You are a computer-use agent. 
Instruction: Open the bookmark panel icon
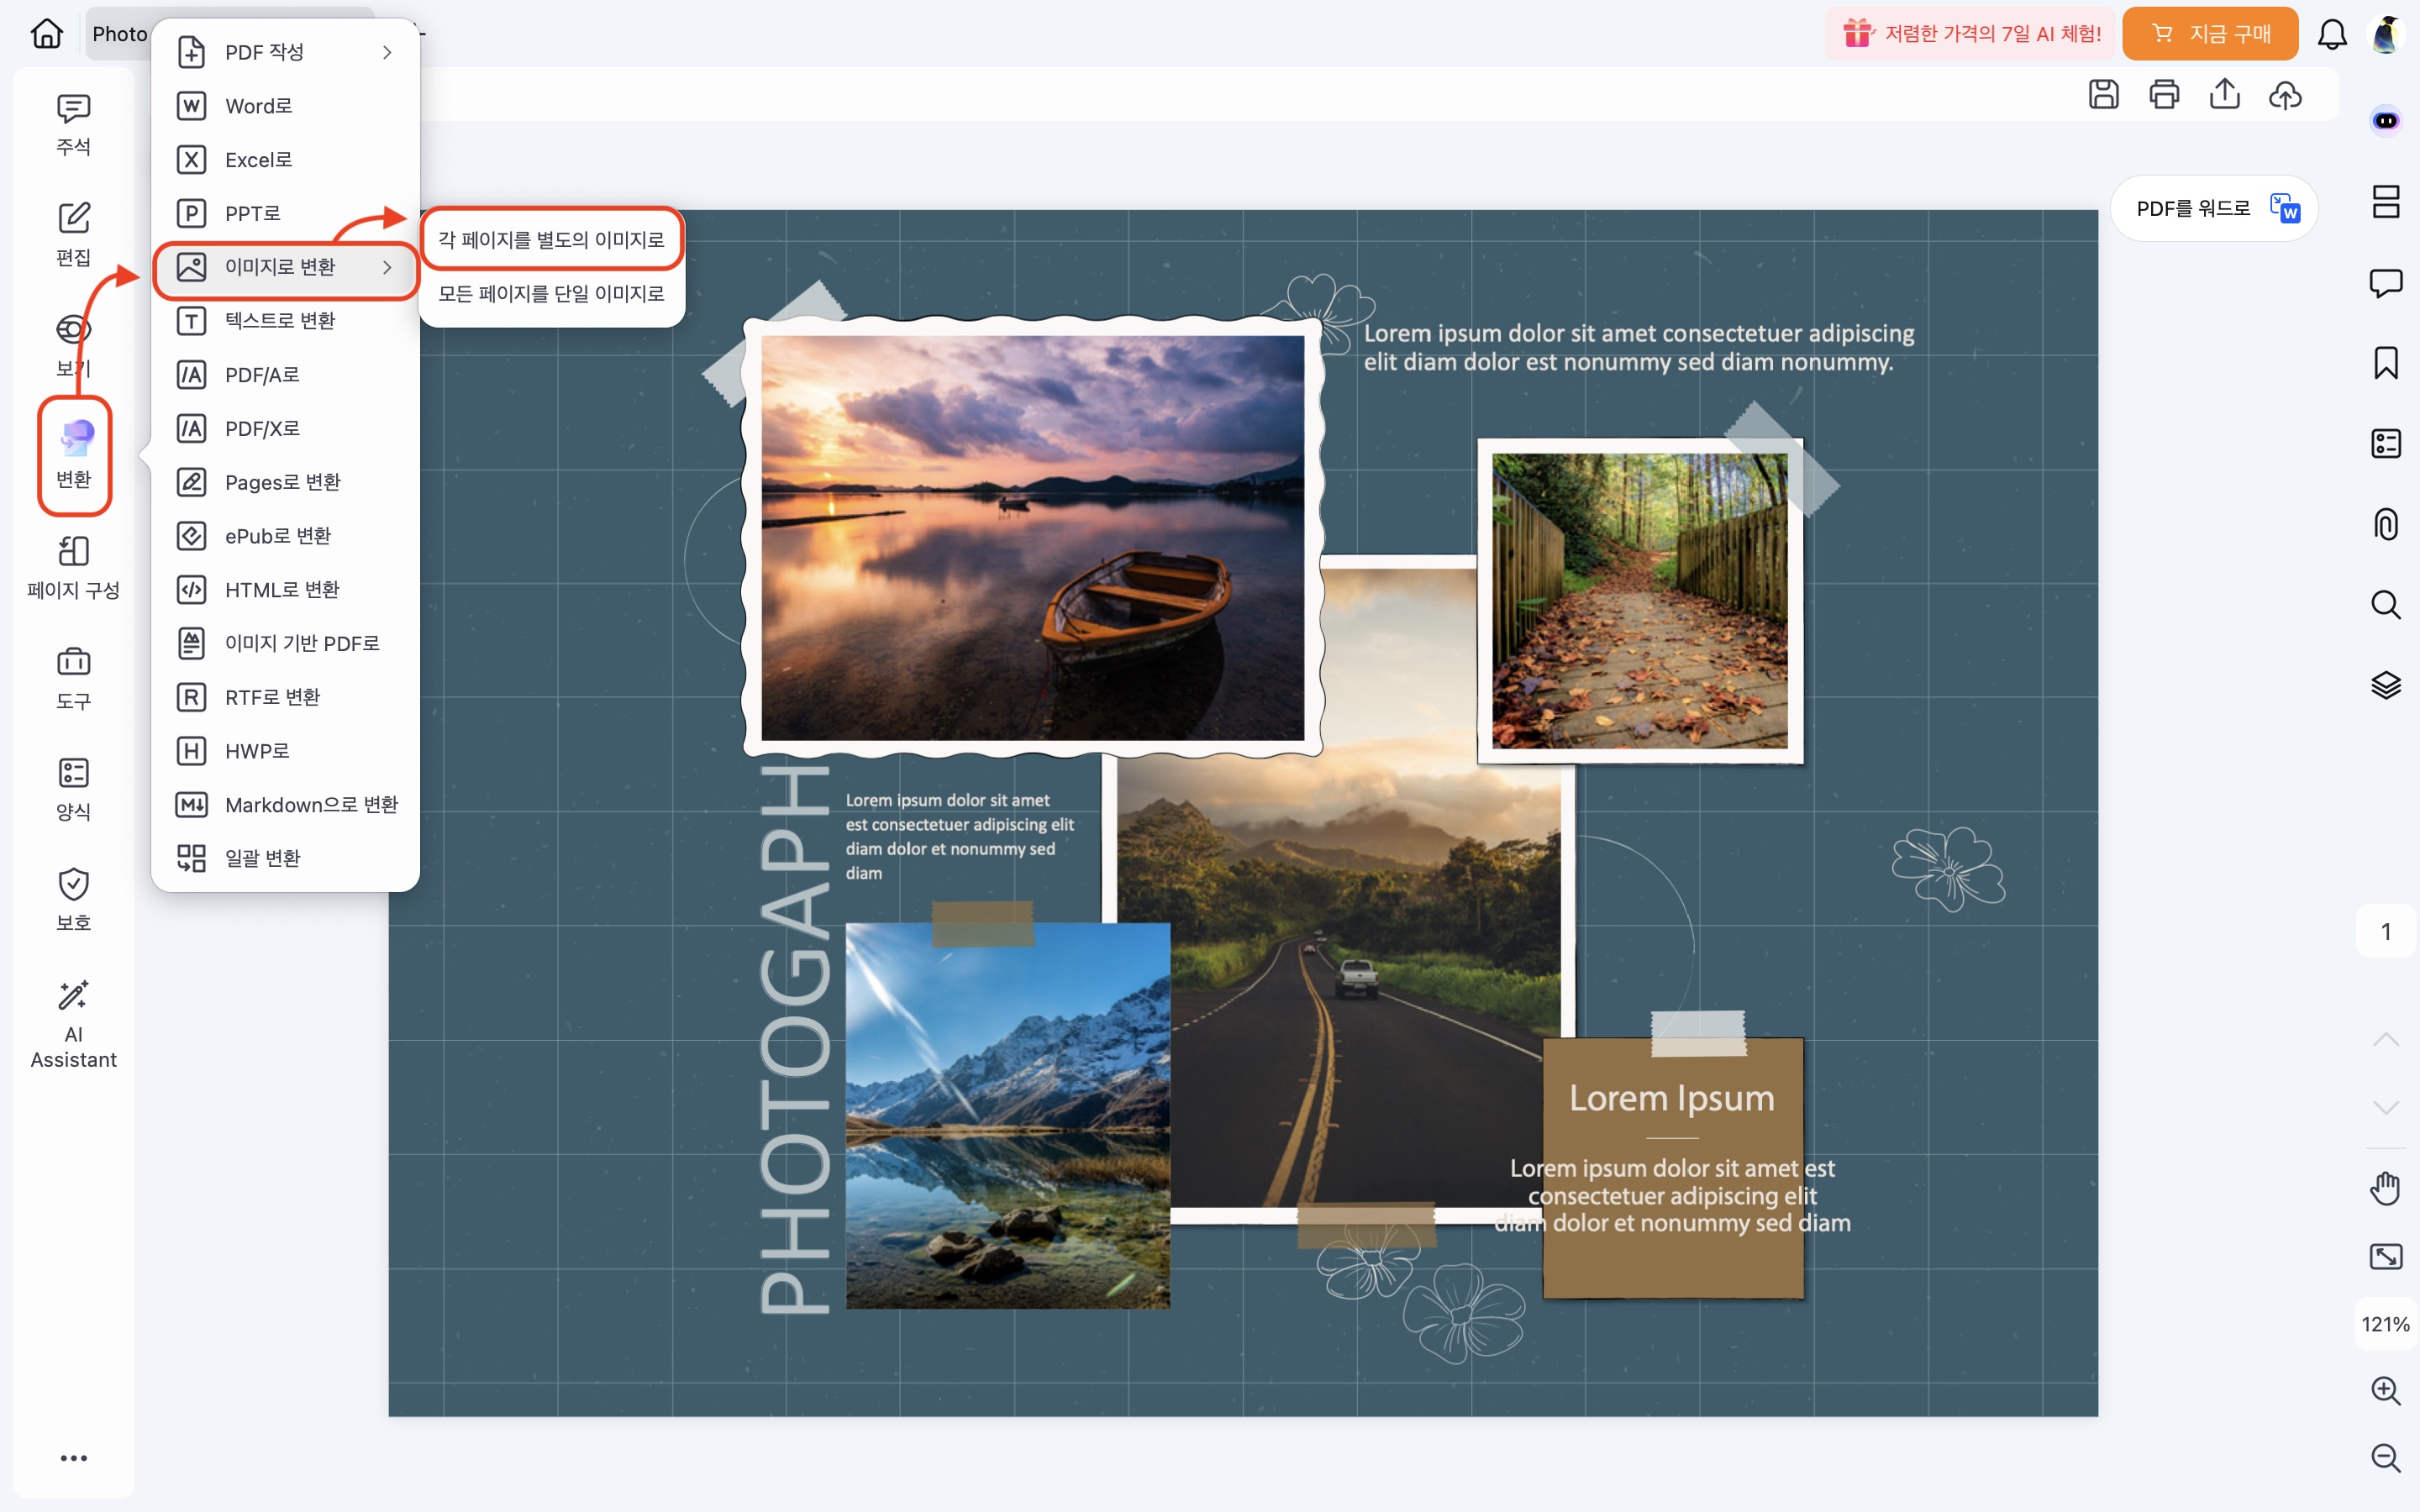pos(2386,363)
